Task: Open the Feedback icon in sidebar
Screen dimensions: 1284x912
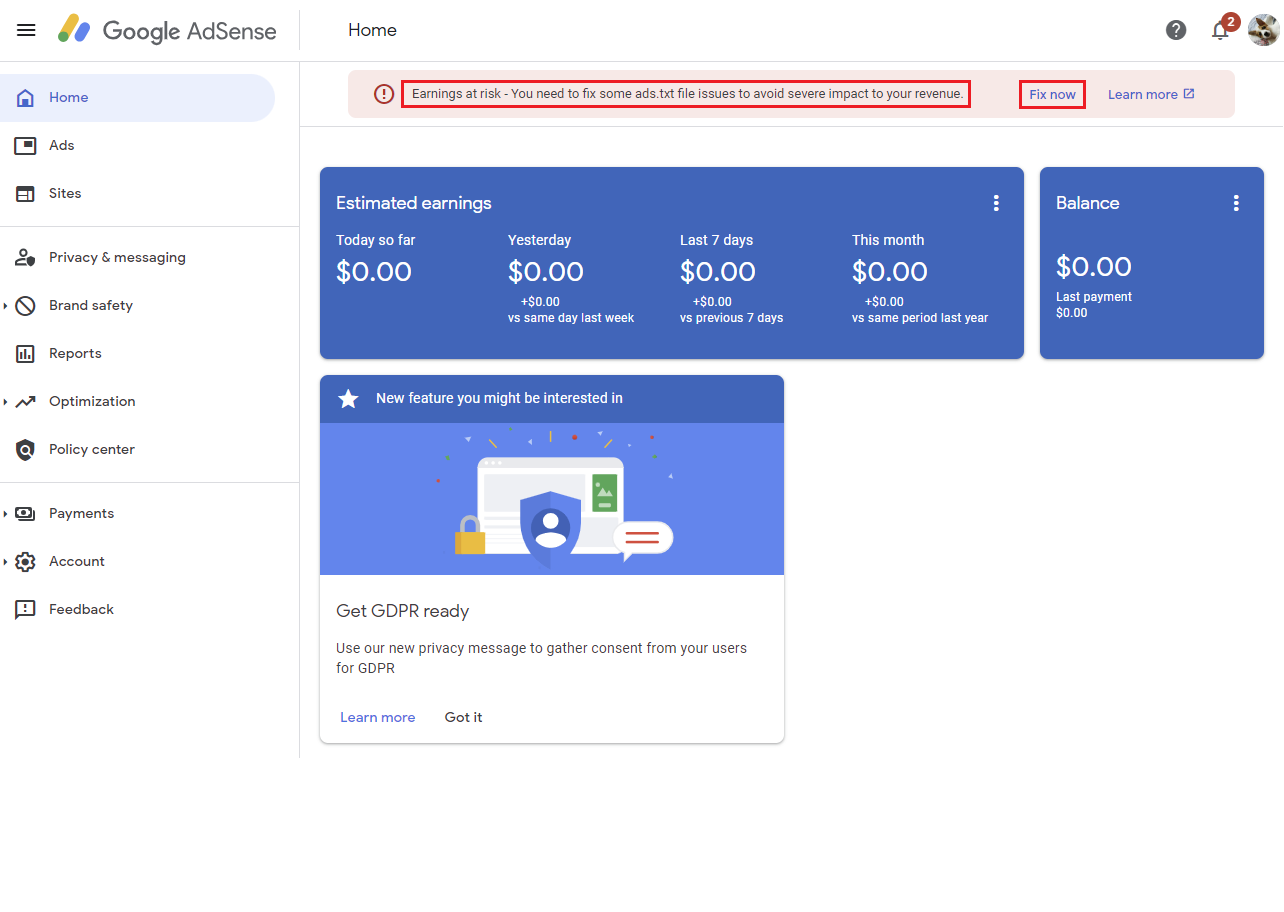Action: coord(25,609)
